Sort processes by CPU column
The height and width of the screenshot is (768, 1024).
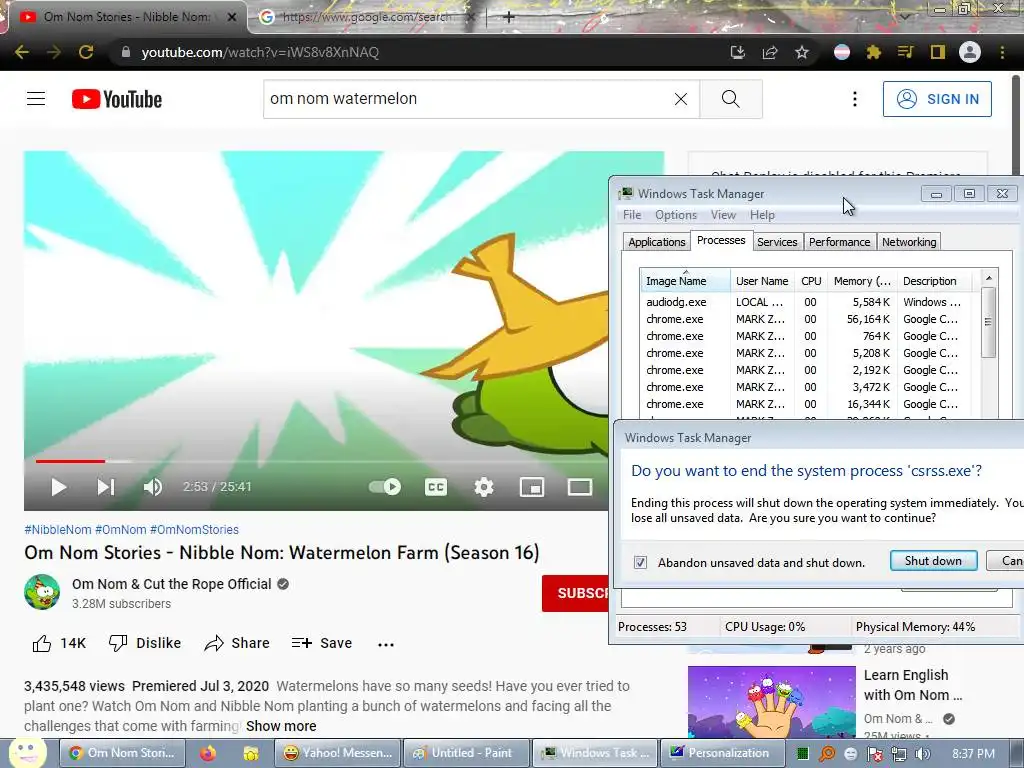(x=811, y=281)
